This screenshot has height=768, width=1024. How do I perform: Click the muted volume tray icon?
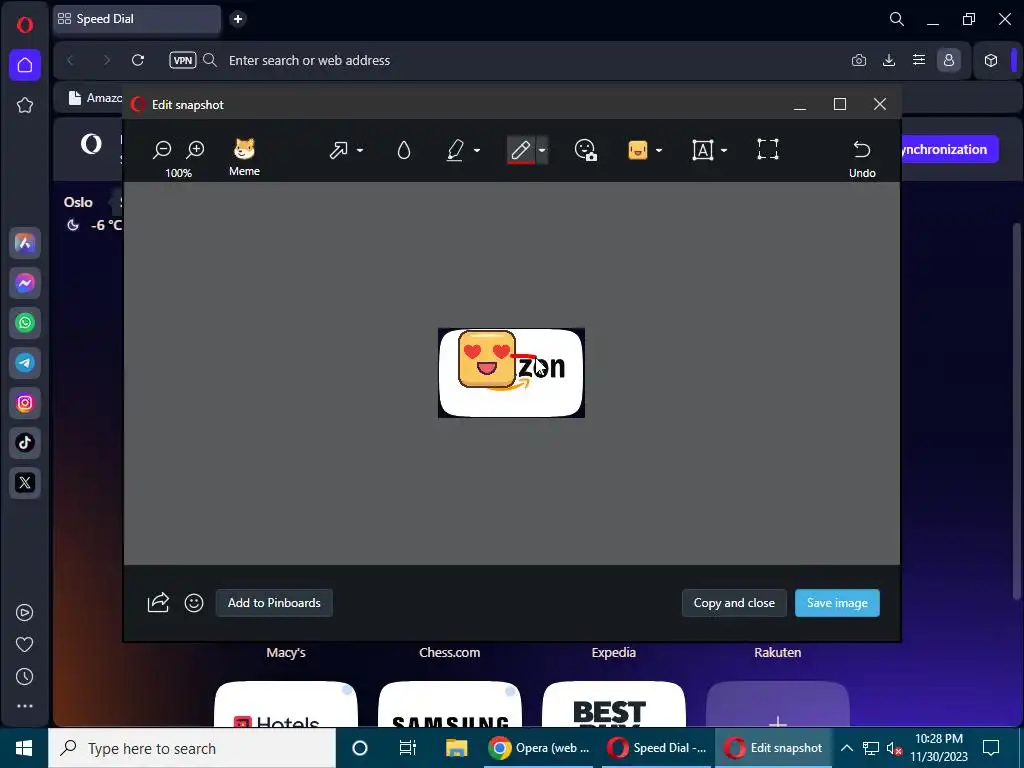pos(894,748)
